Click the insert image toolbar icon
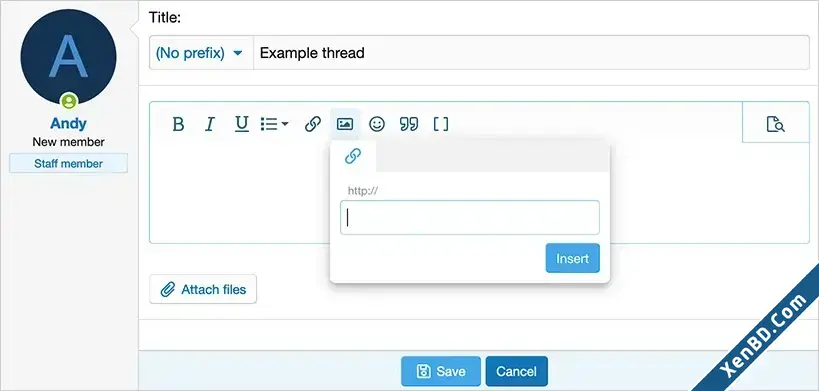The image size is (819, 391). pyautogui.click(x=345, y=124)
